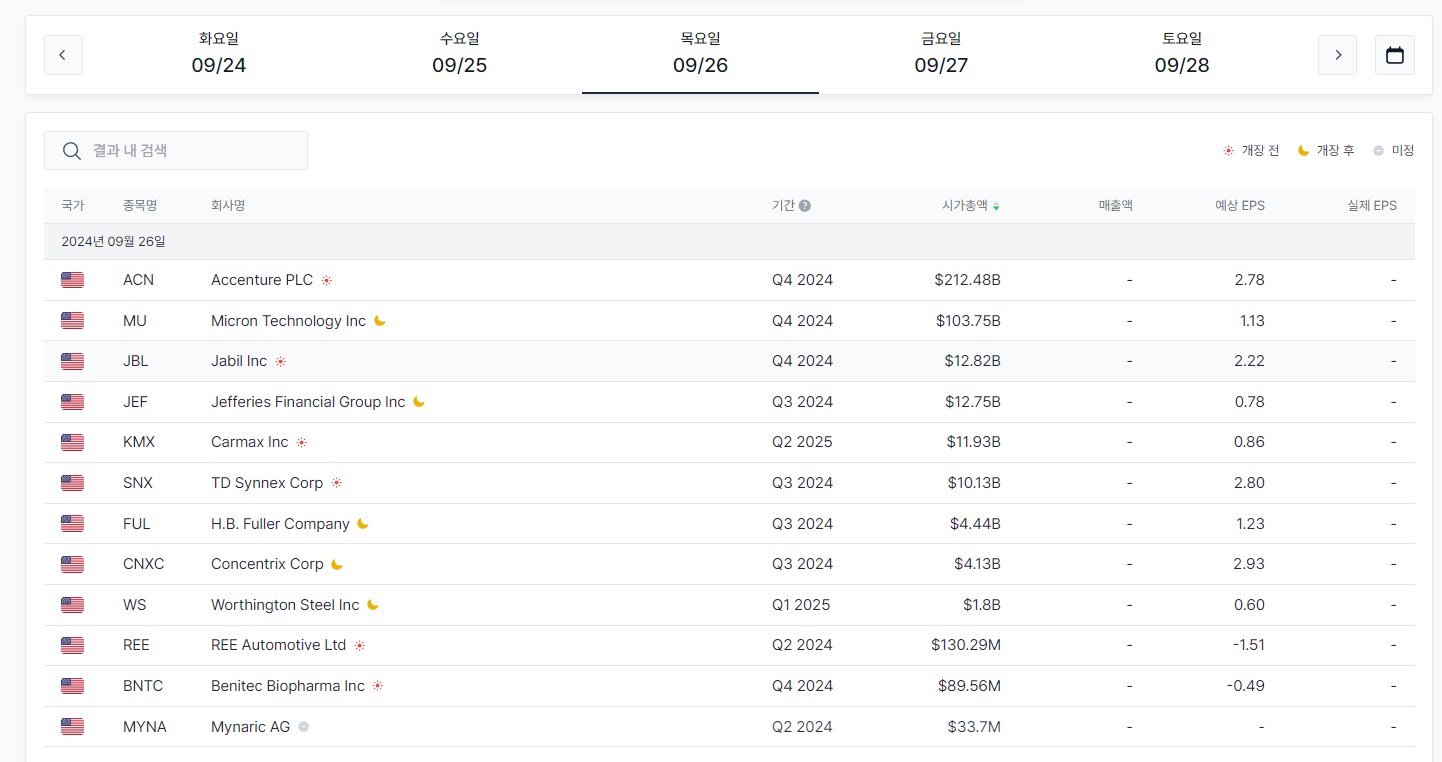Click the search magnifier icon
This screenshot has width=1442, height=762.
pyautogui.click(x=72, y=151)
